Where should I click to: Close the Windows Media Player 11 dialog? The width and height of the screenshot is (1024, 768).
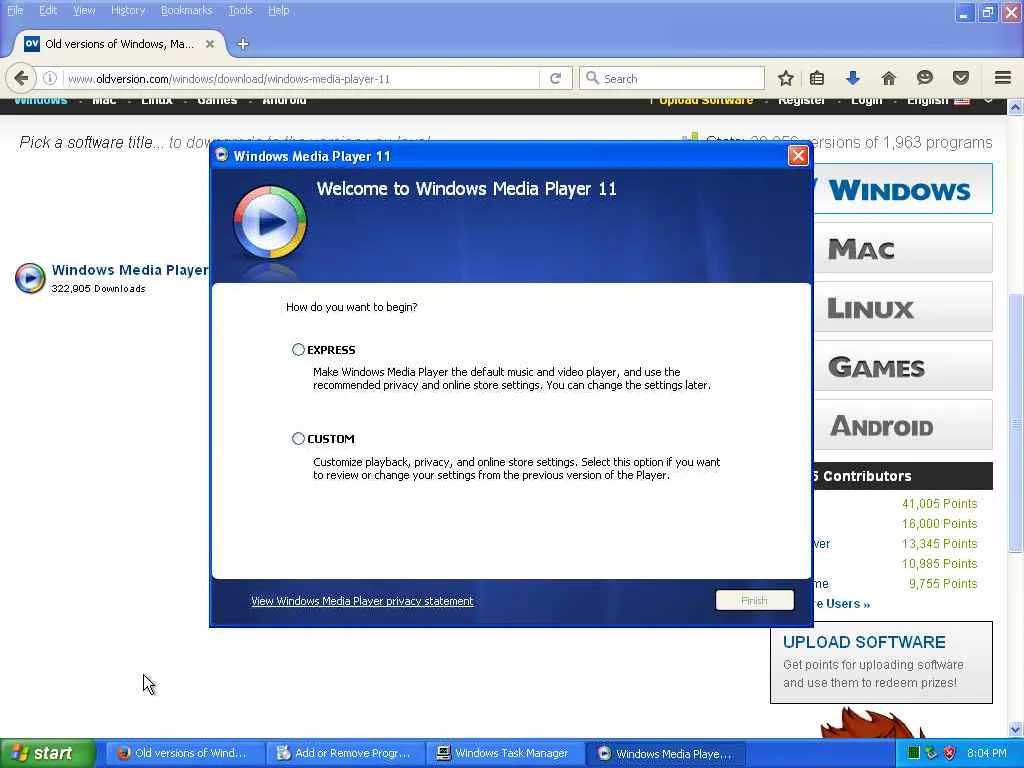(x=798, y=155)
